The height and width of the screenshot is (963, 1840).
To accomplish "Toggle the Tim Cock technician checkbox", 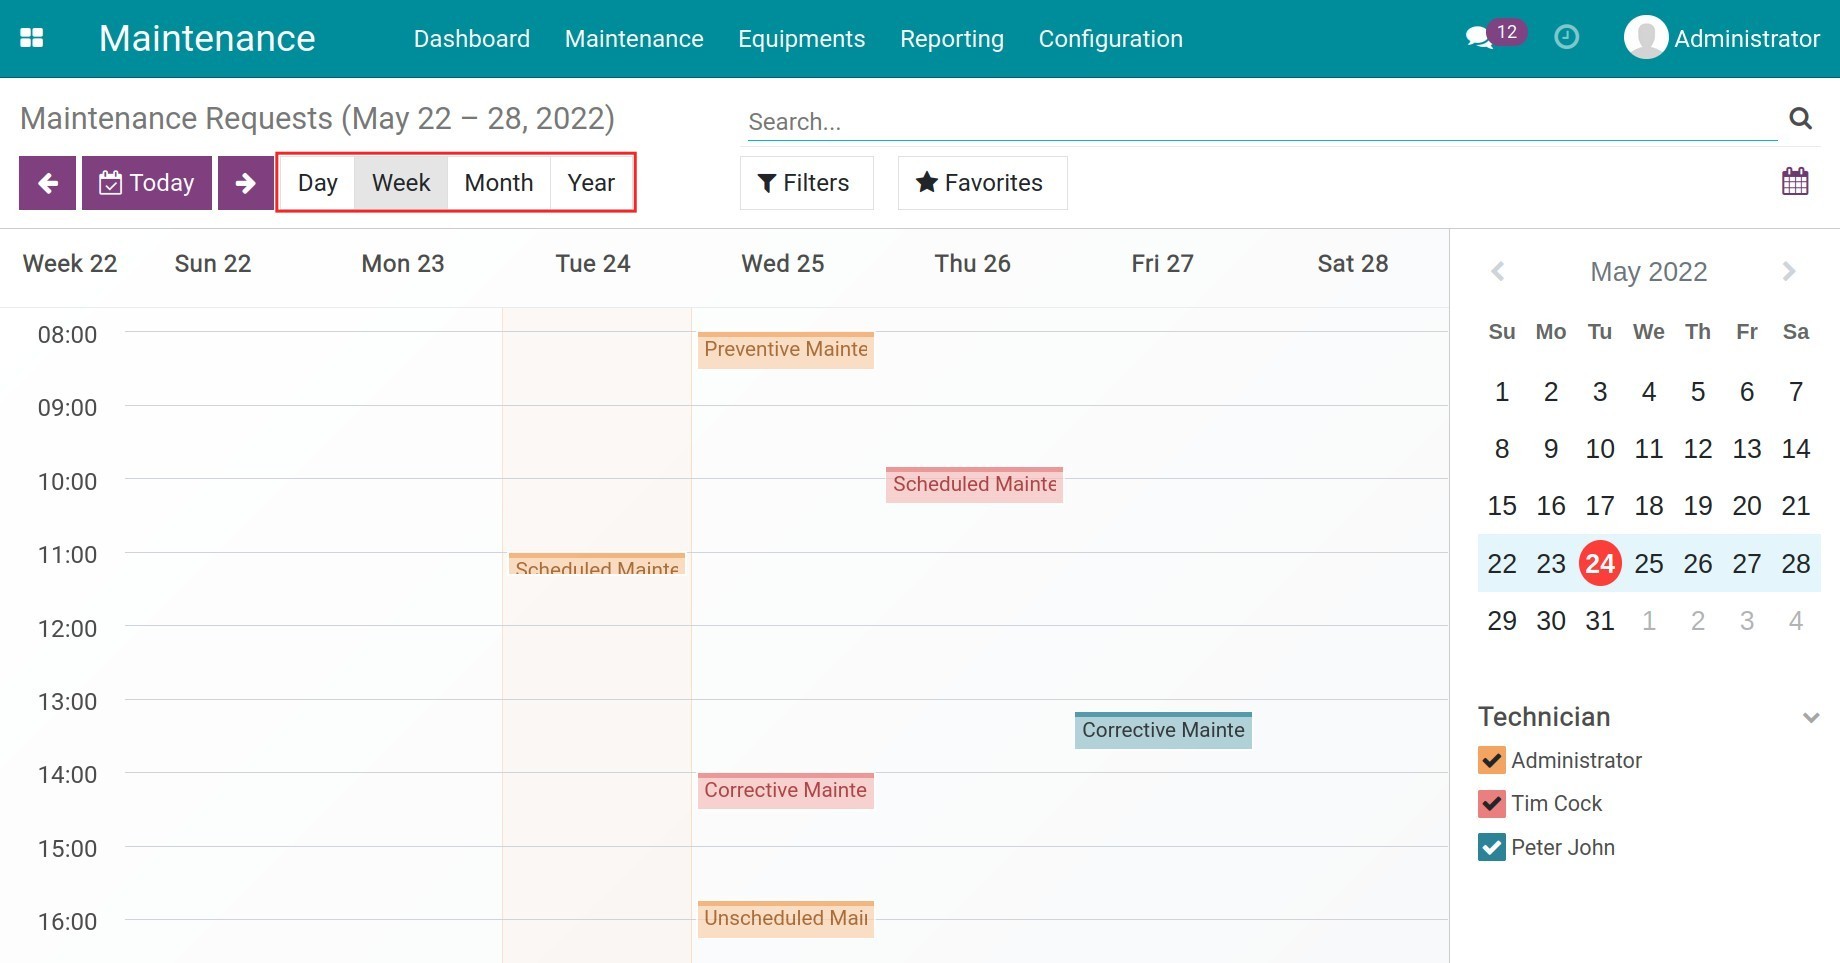I will [1491, 804].
